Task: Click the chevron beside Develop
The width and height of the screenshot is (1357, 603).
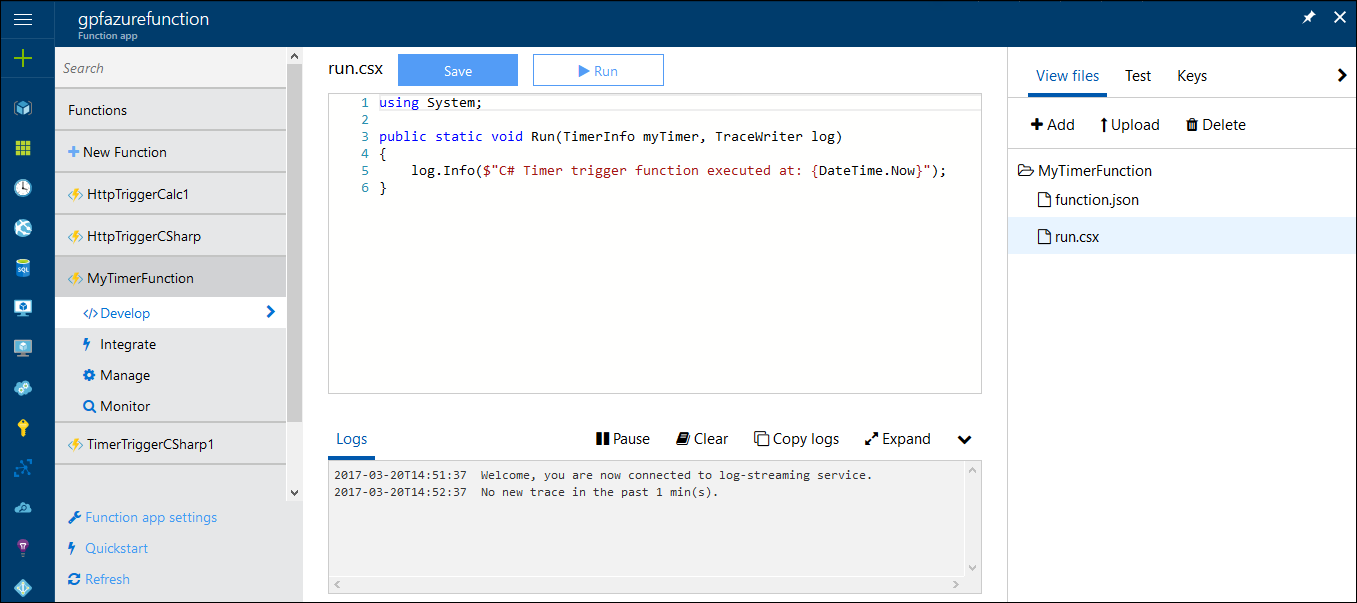Action: click(270, 312)
